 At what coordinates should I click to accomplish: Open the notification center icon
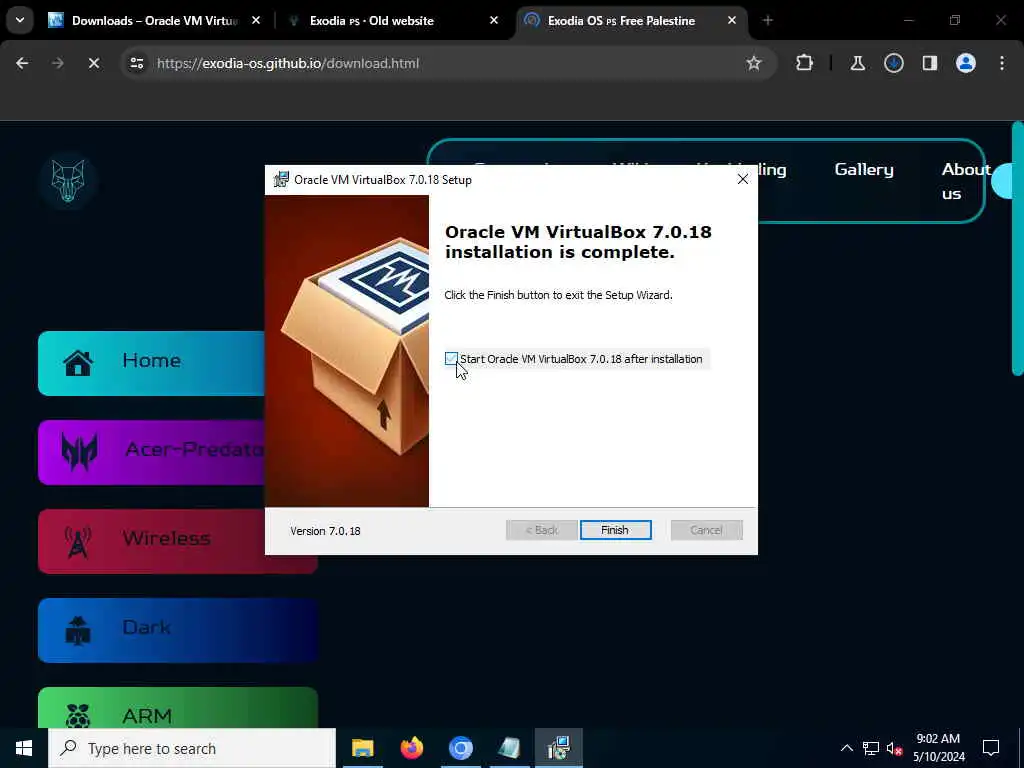tap(991, 748)
